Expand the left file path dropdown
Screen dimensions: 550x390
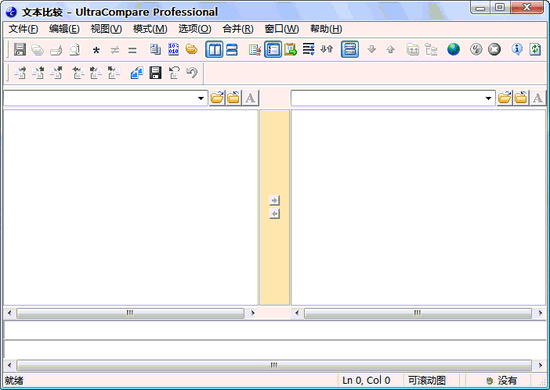(201, 98)
